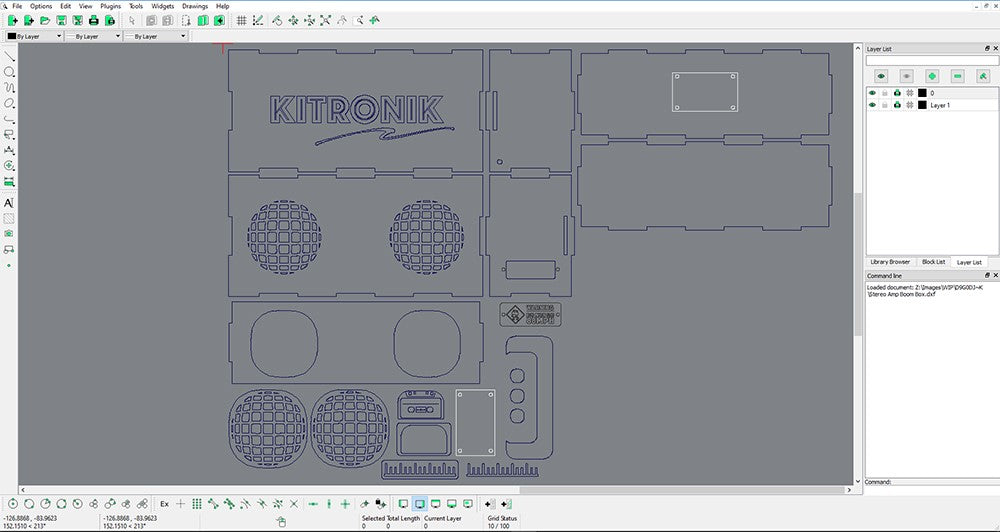Toggle visibility of layer 0
This screenshot has width=1000, height=532.
[x=872, y=93]
